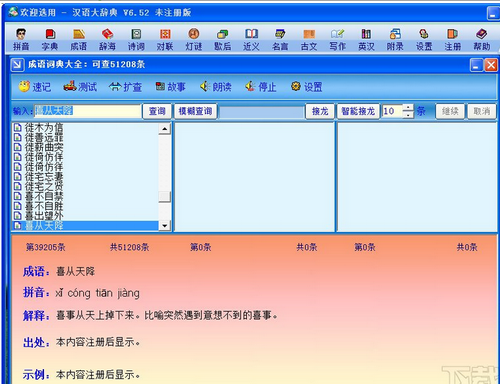Focus the 输入 idiom input field

point(88,111)
